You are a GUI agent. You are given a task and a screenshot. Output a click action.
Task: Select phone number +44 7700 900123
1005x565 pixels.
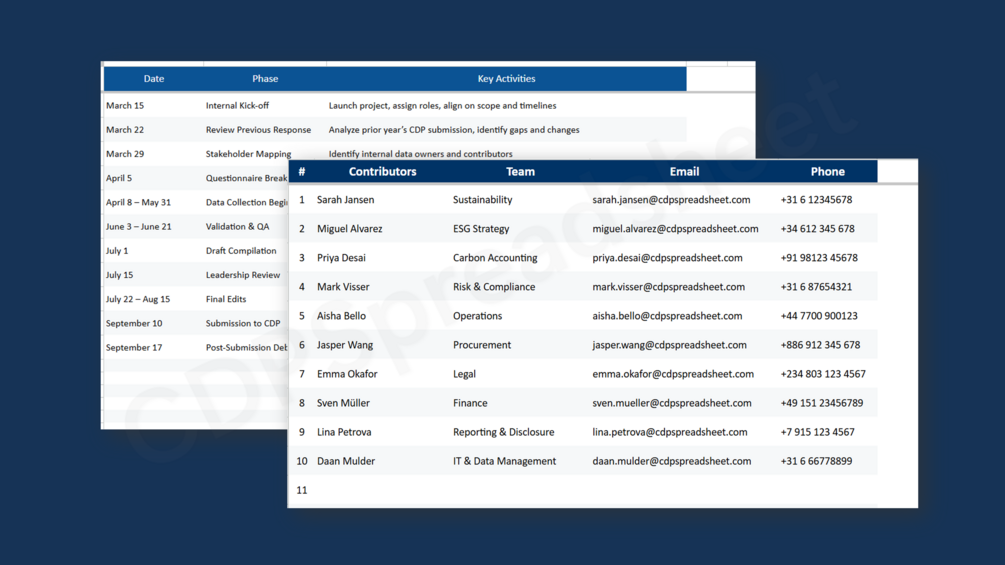[x=819, y=316]
